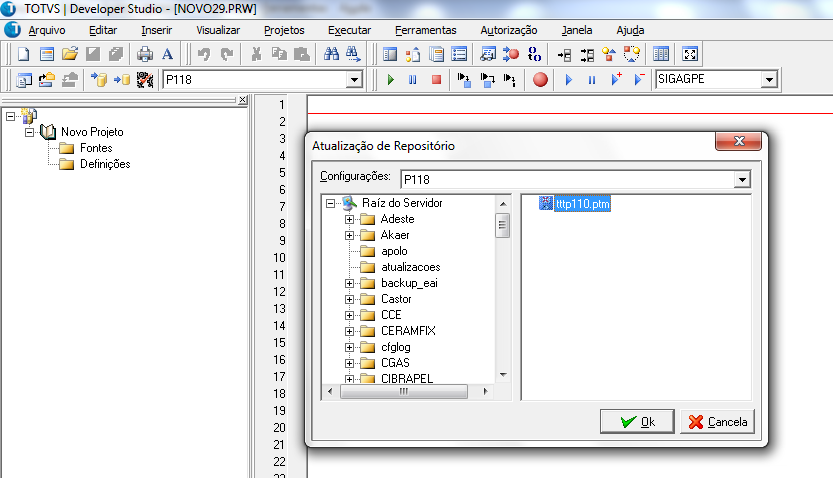
Task: Click the fullscreen expand arrows icon
Action: [690, 54]
